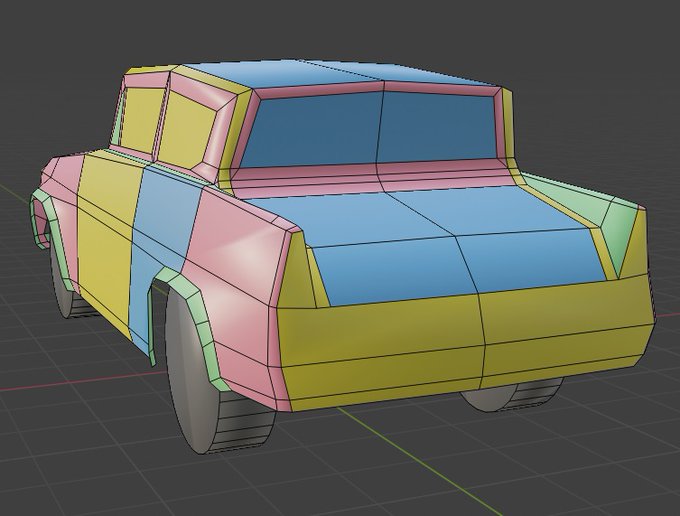Select the left pane of the rear window
Screen dimensions: 680x516
[x=314, y=131]
